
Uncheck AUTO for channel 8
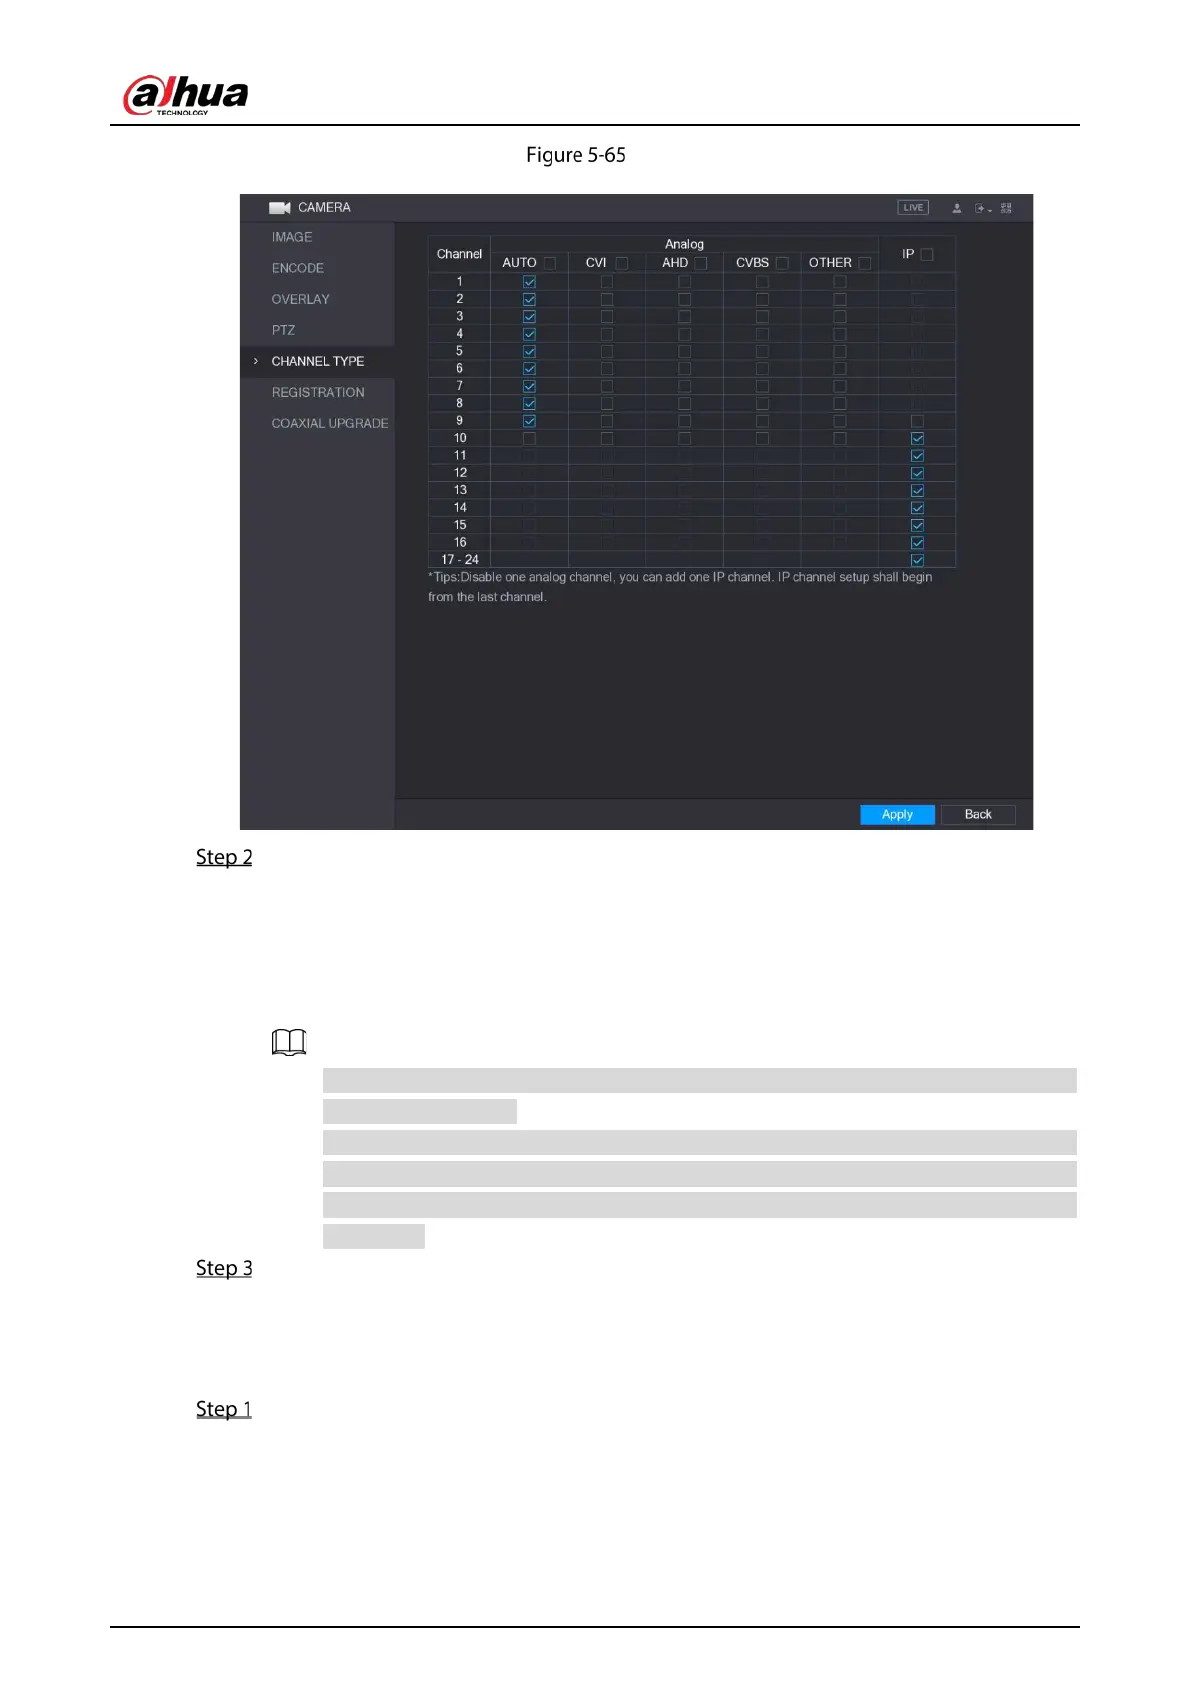tap(529, 403)
